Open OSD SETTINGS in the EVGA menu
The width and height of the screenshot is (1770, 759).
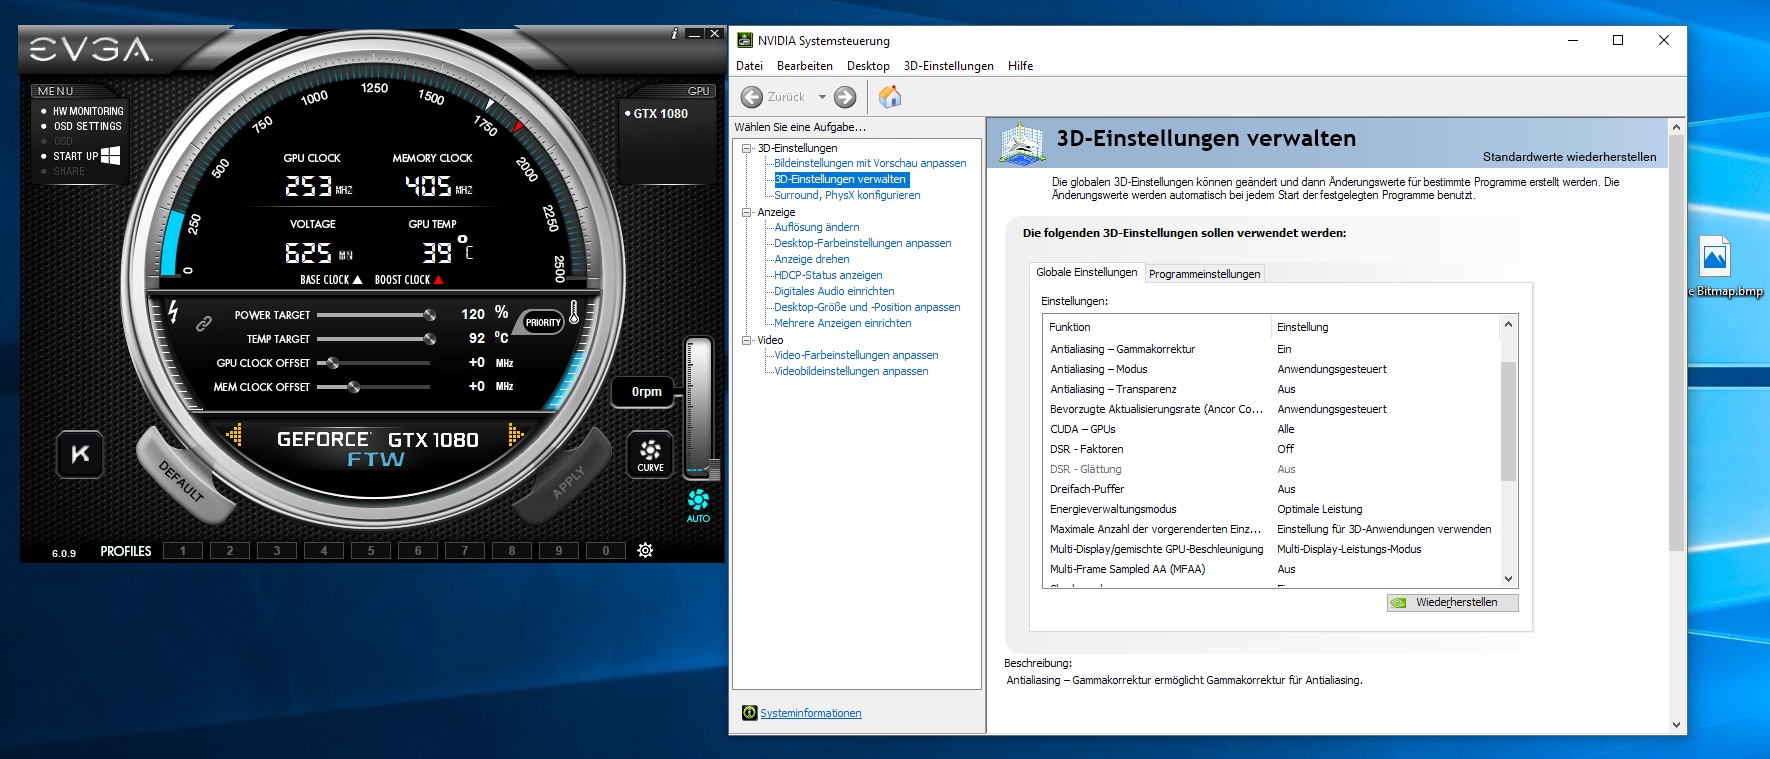click(88, 126)
